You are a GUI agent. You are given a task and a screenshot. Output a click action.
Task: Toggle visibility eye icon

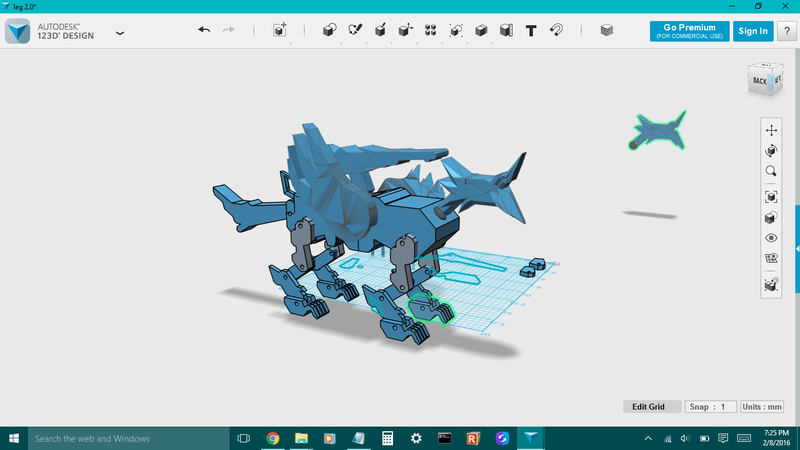(771, 238)
